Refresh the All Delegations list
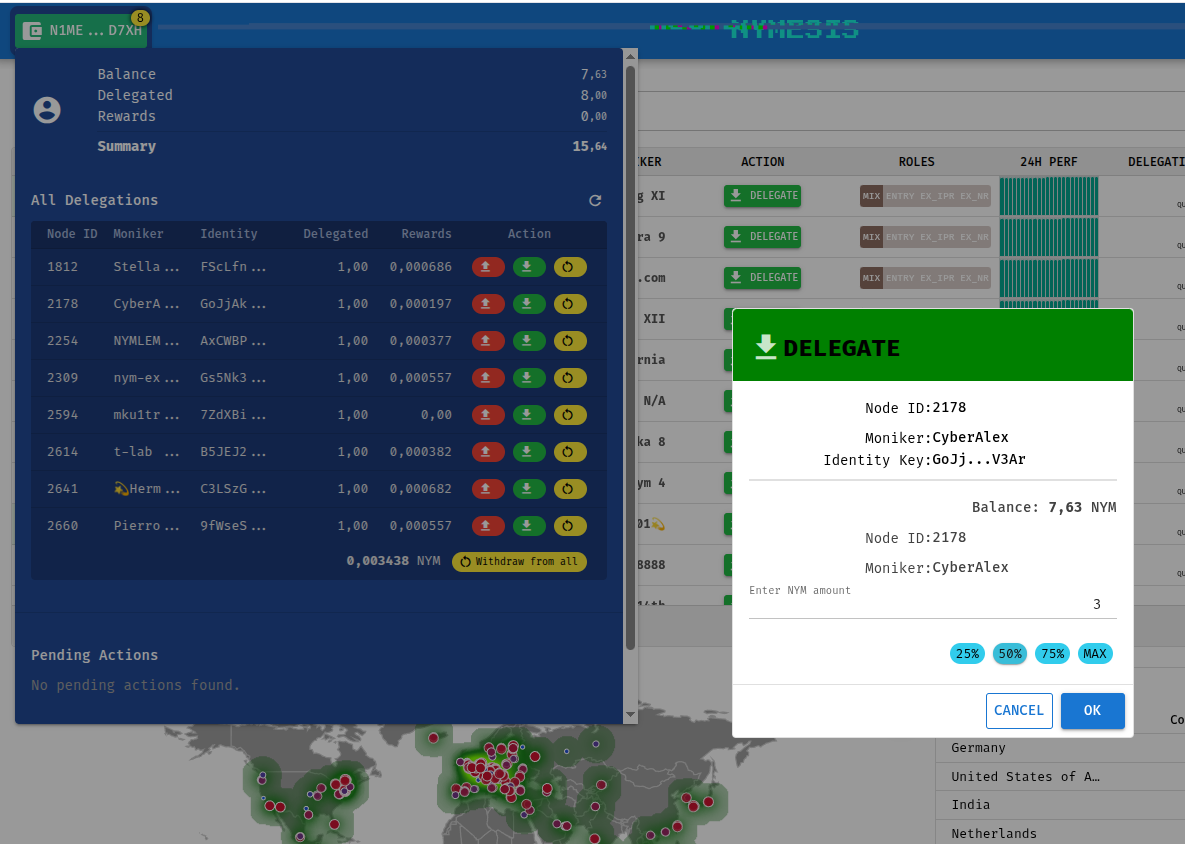 click(x=595, y=201)
